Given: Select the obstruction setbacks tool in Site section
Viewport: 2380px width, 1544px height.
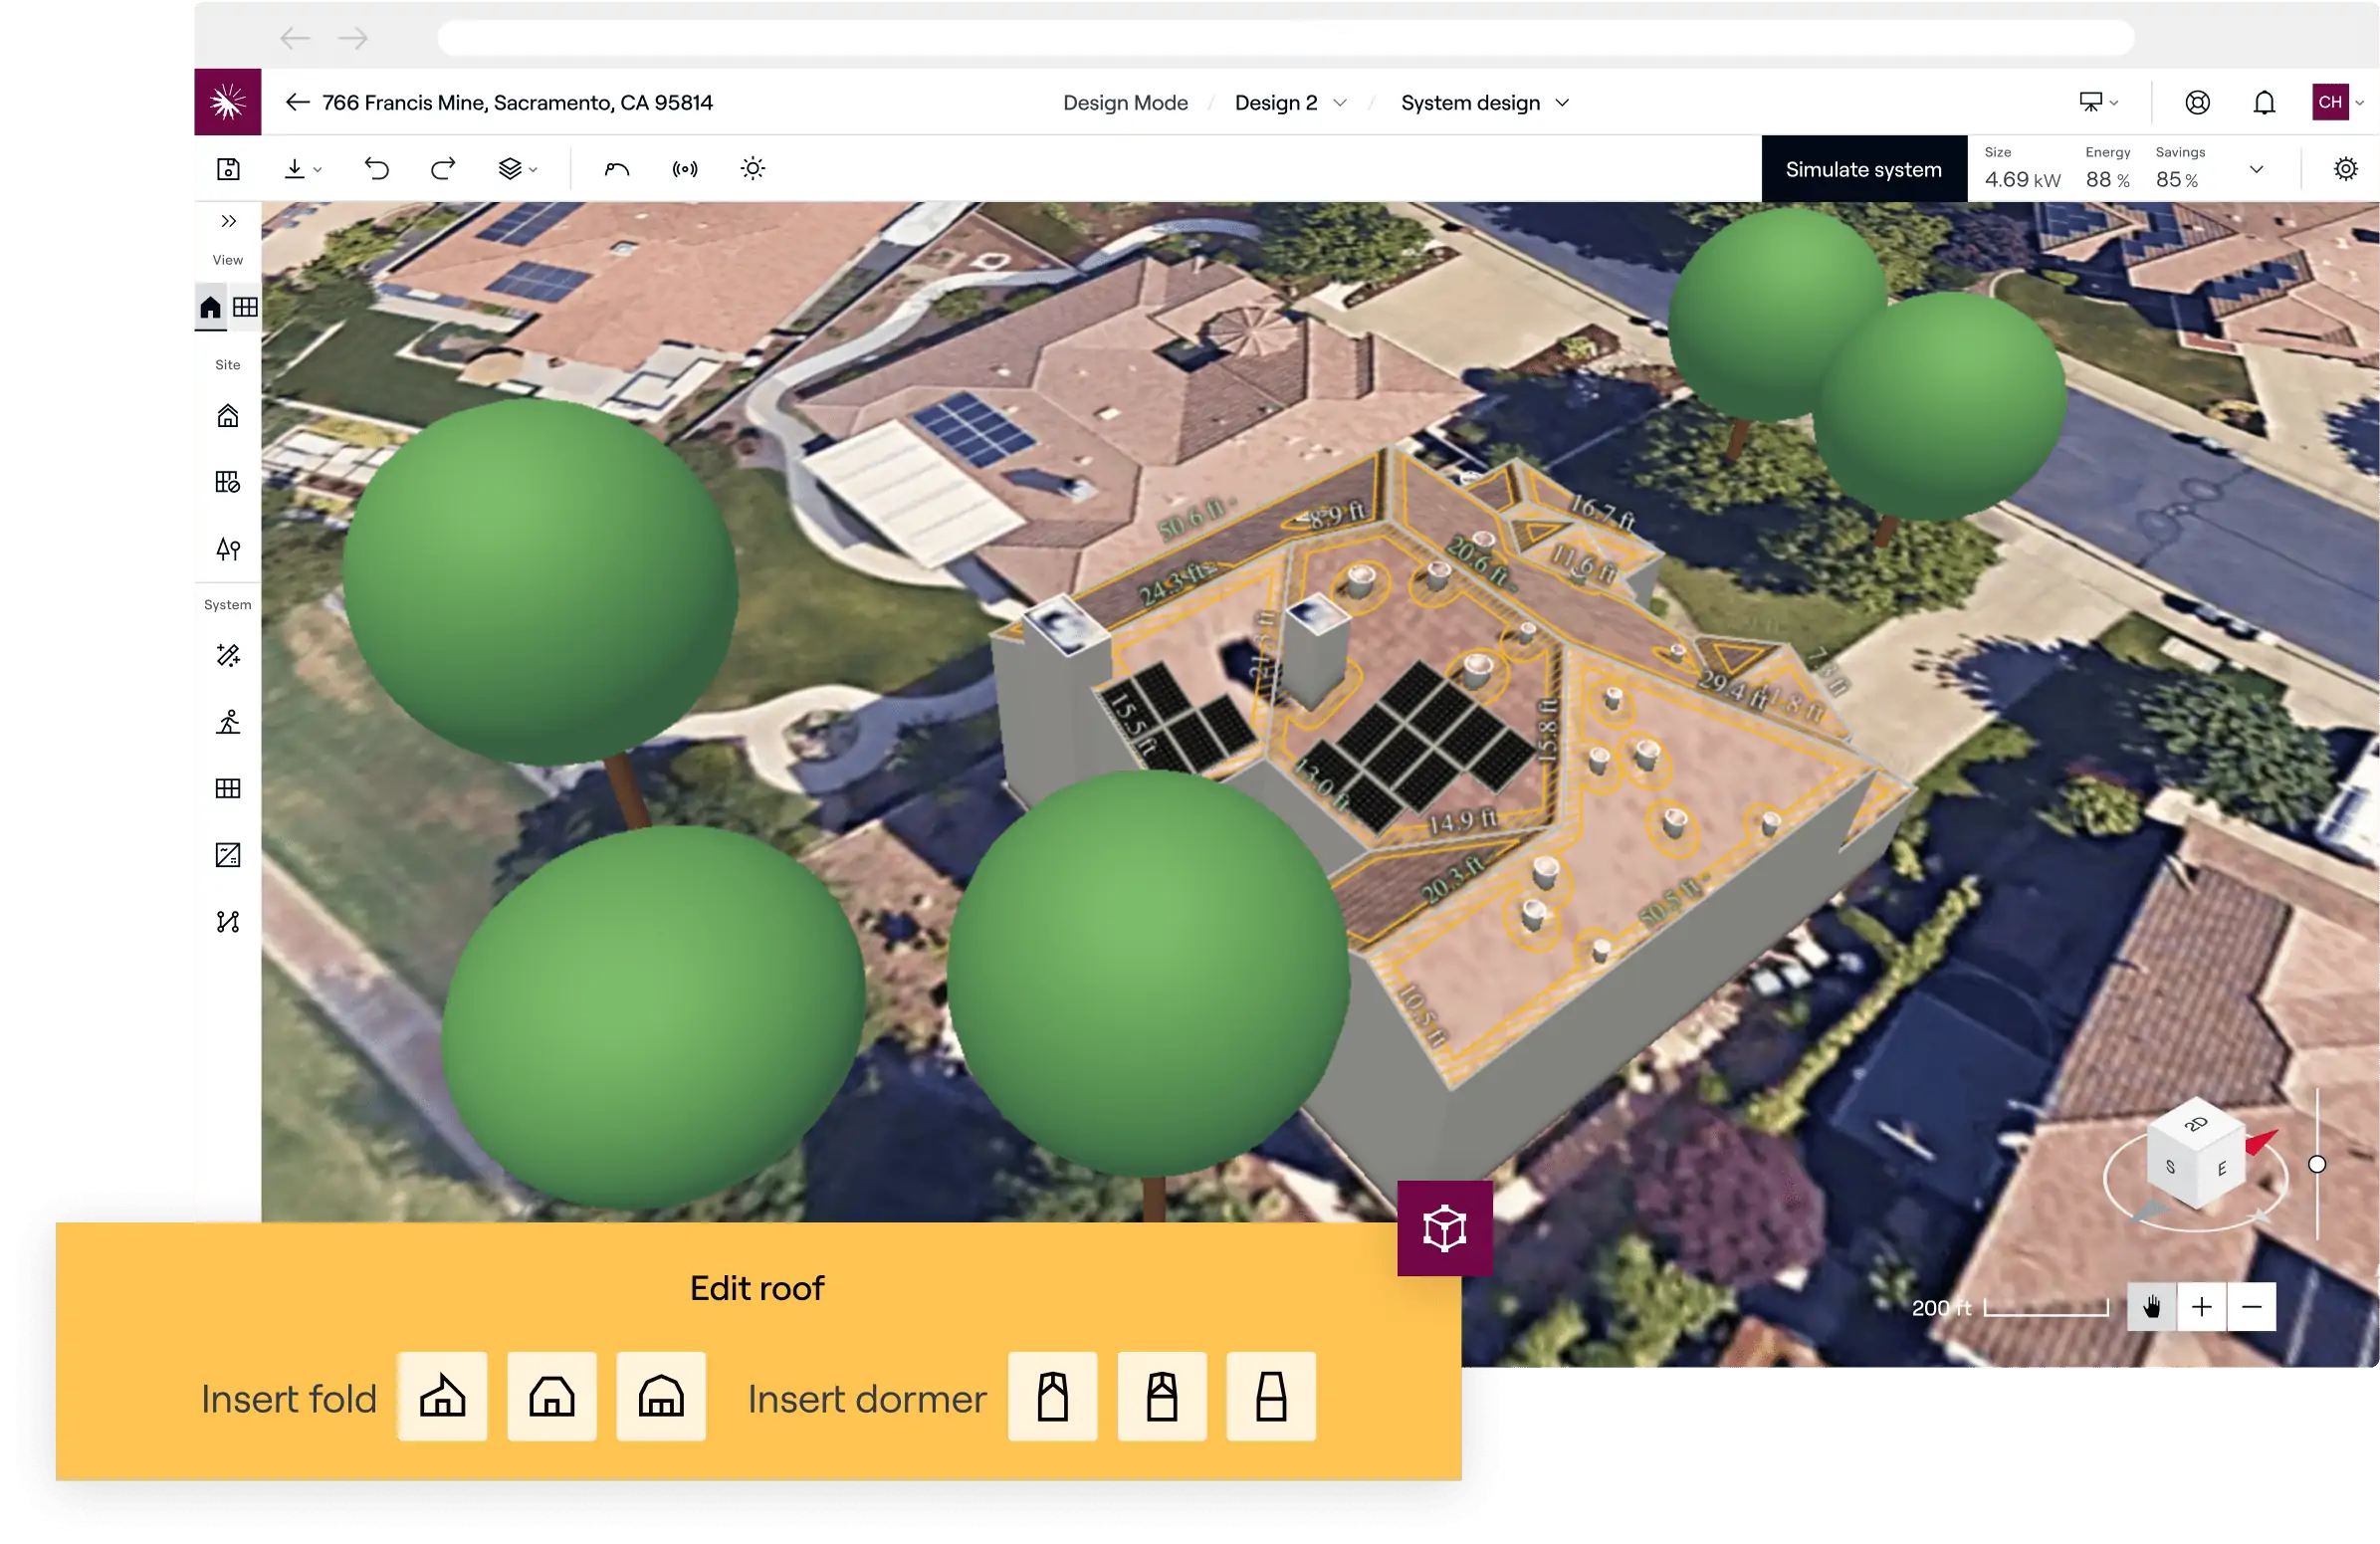Looking at the screenshot, I should (228, 481).
